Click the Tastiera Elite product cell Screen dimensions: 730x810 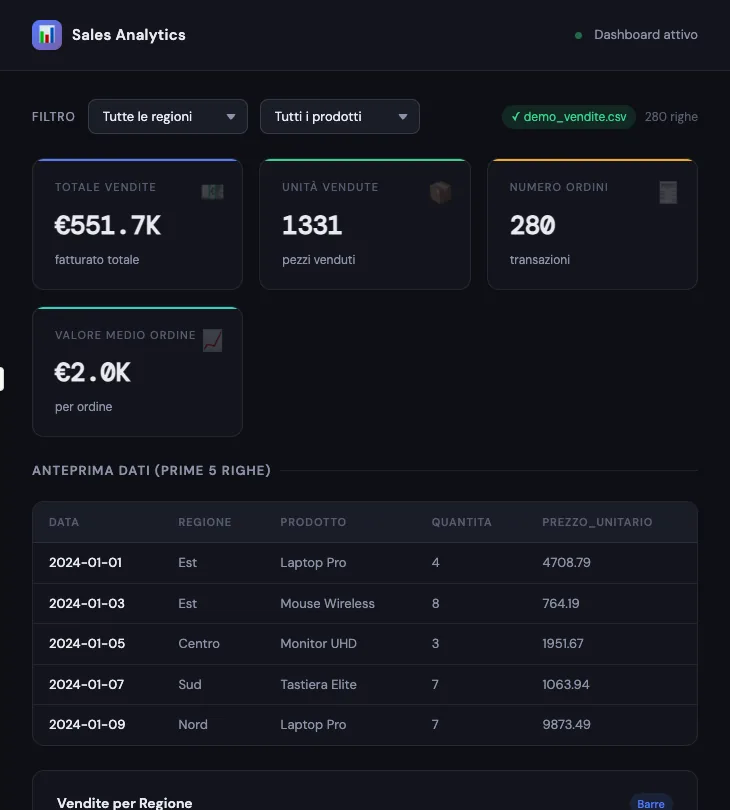319,684
